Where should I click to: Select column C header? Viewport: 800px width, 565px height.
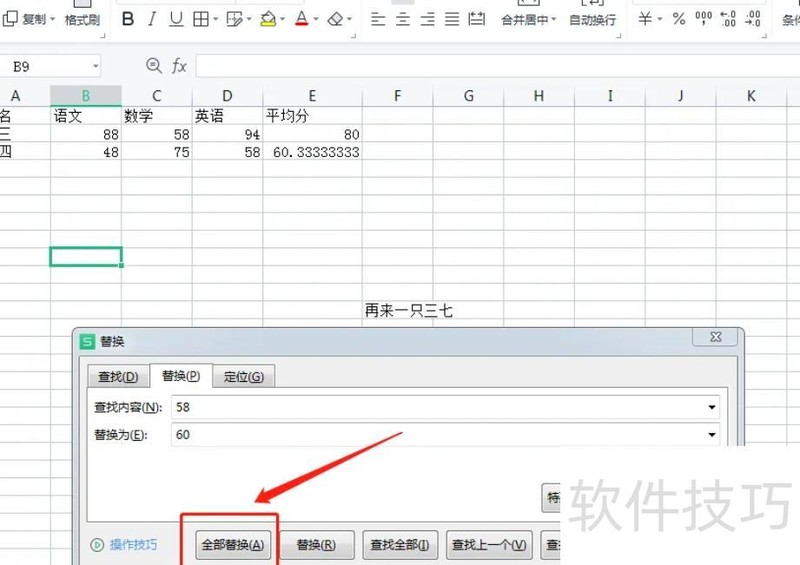157,96
